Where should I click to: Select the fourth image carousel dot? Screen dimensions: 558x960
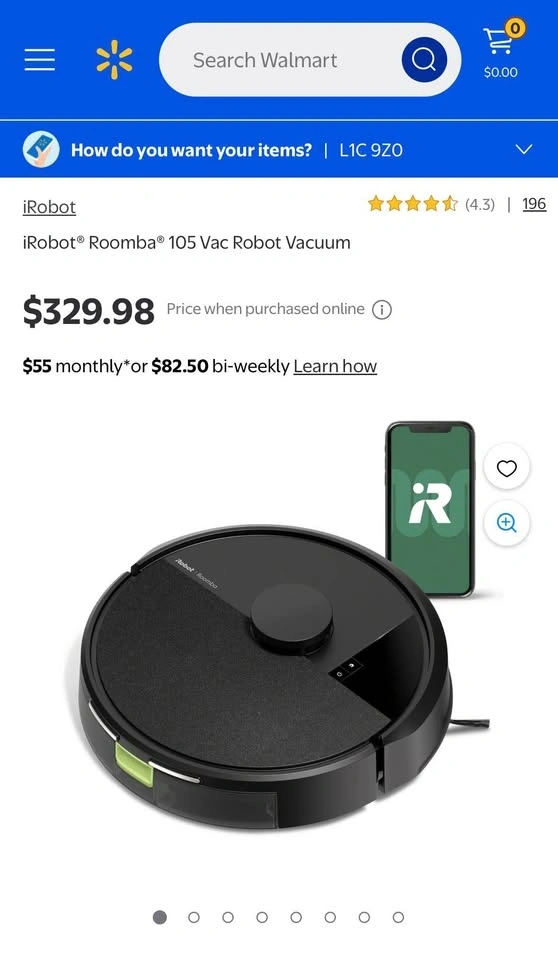[262, 917]
